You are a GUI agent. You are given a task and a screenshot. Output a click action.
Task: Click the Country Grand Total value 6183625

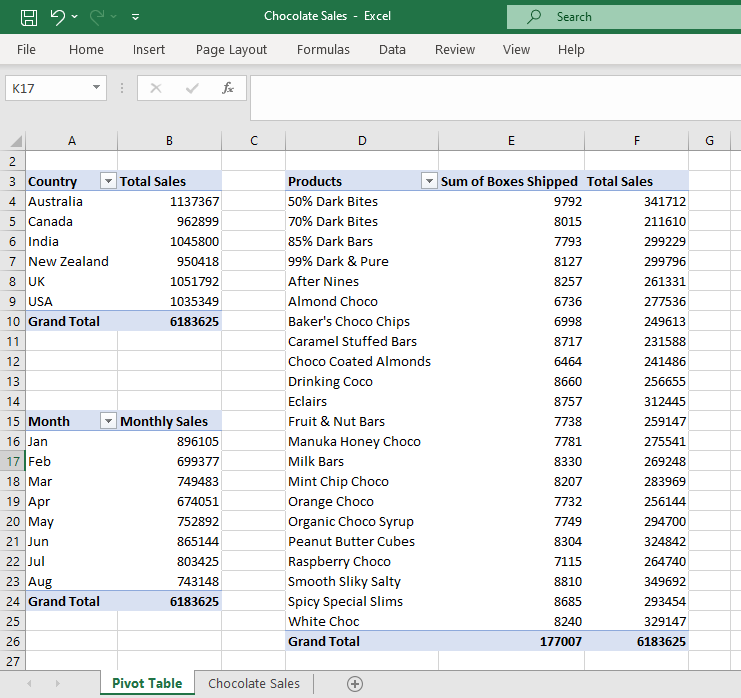click(169, 321)
